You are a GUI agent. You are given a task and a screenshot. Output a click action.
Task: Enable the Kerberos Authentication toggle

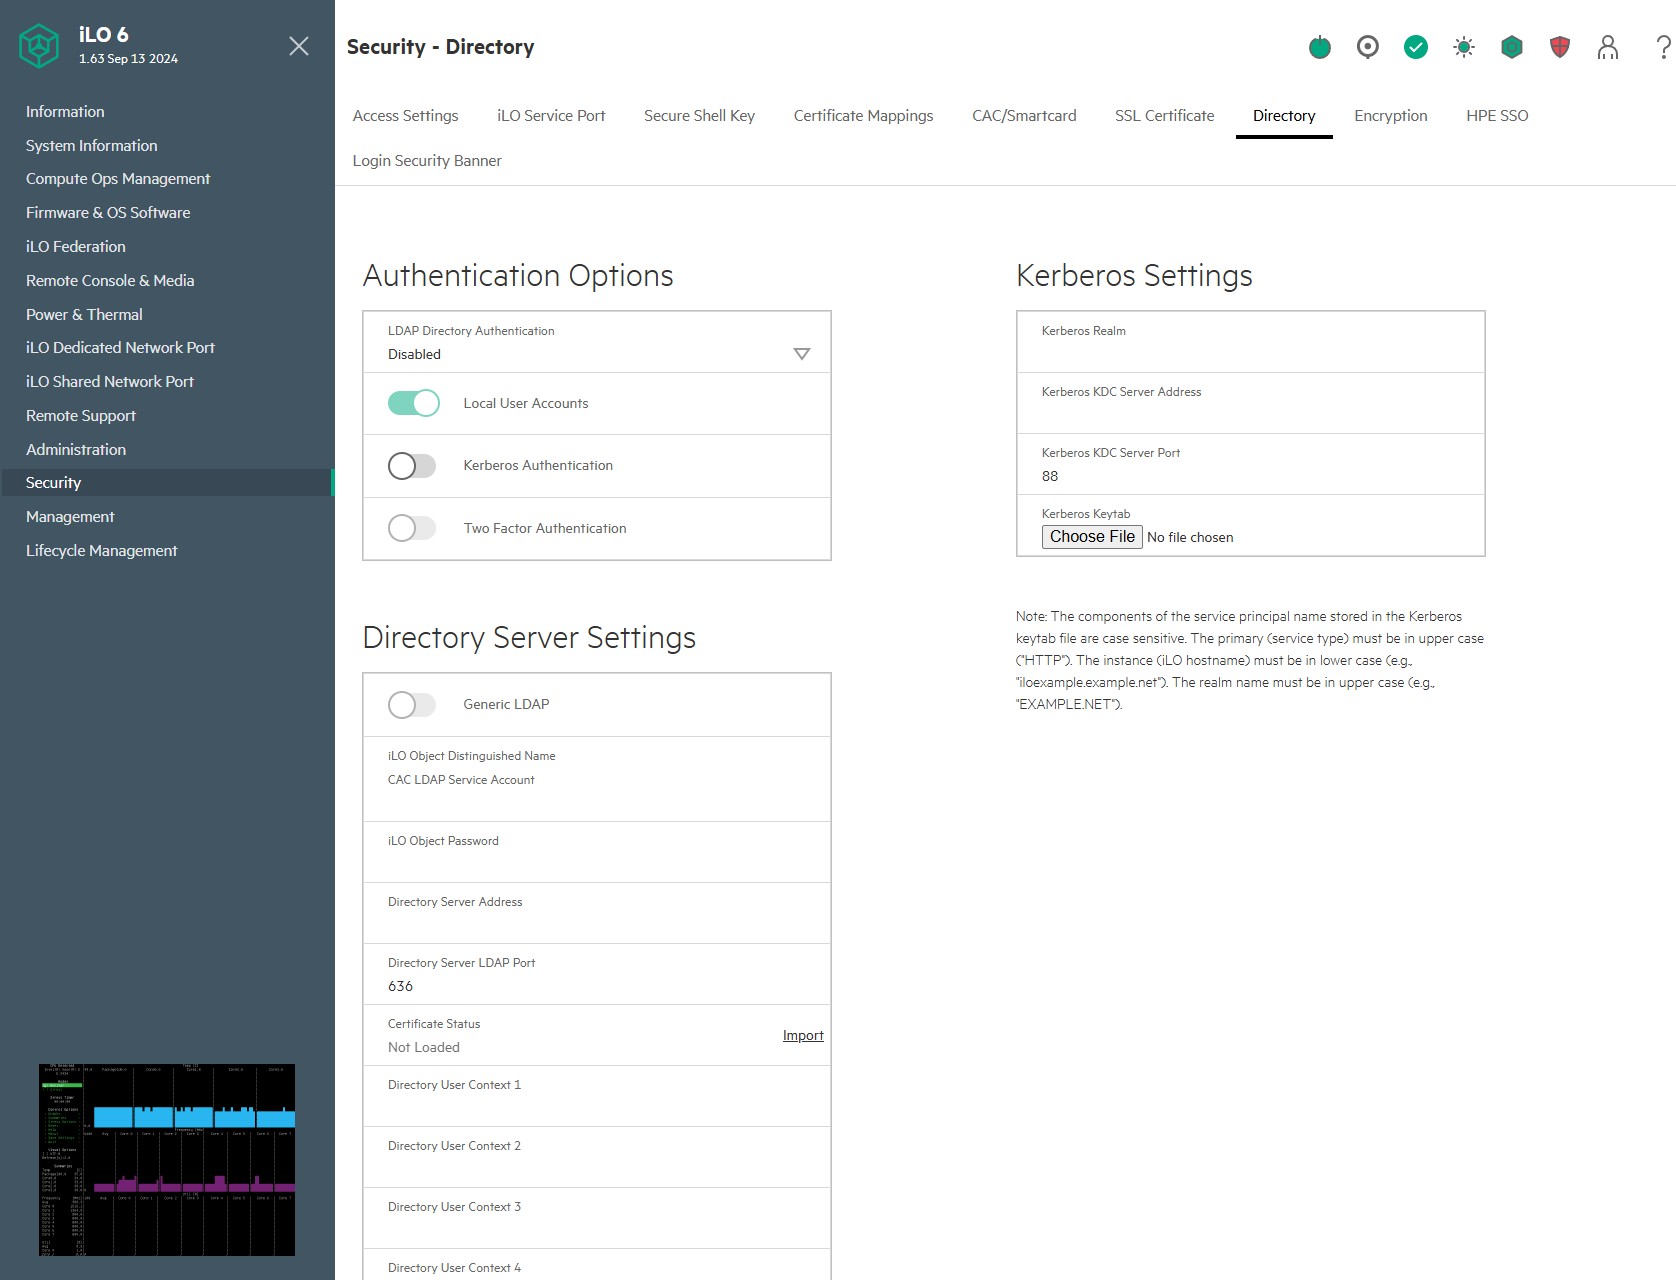click(412, 466)
